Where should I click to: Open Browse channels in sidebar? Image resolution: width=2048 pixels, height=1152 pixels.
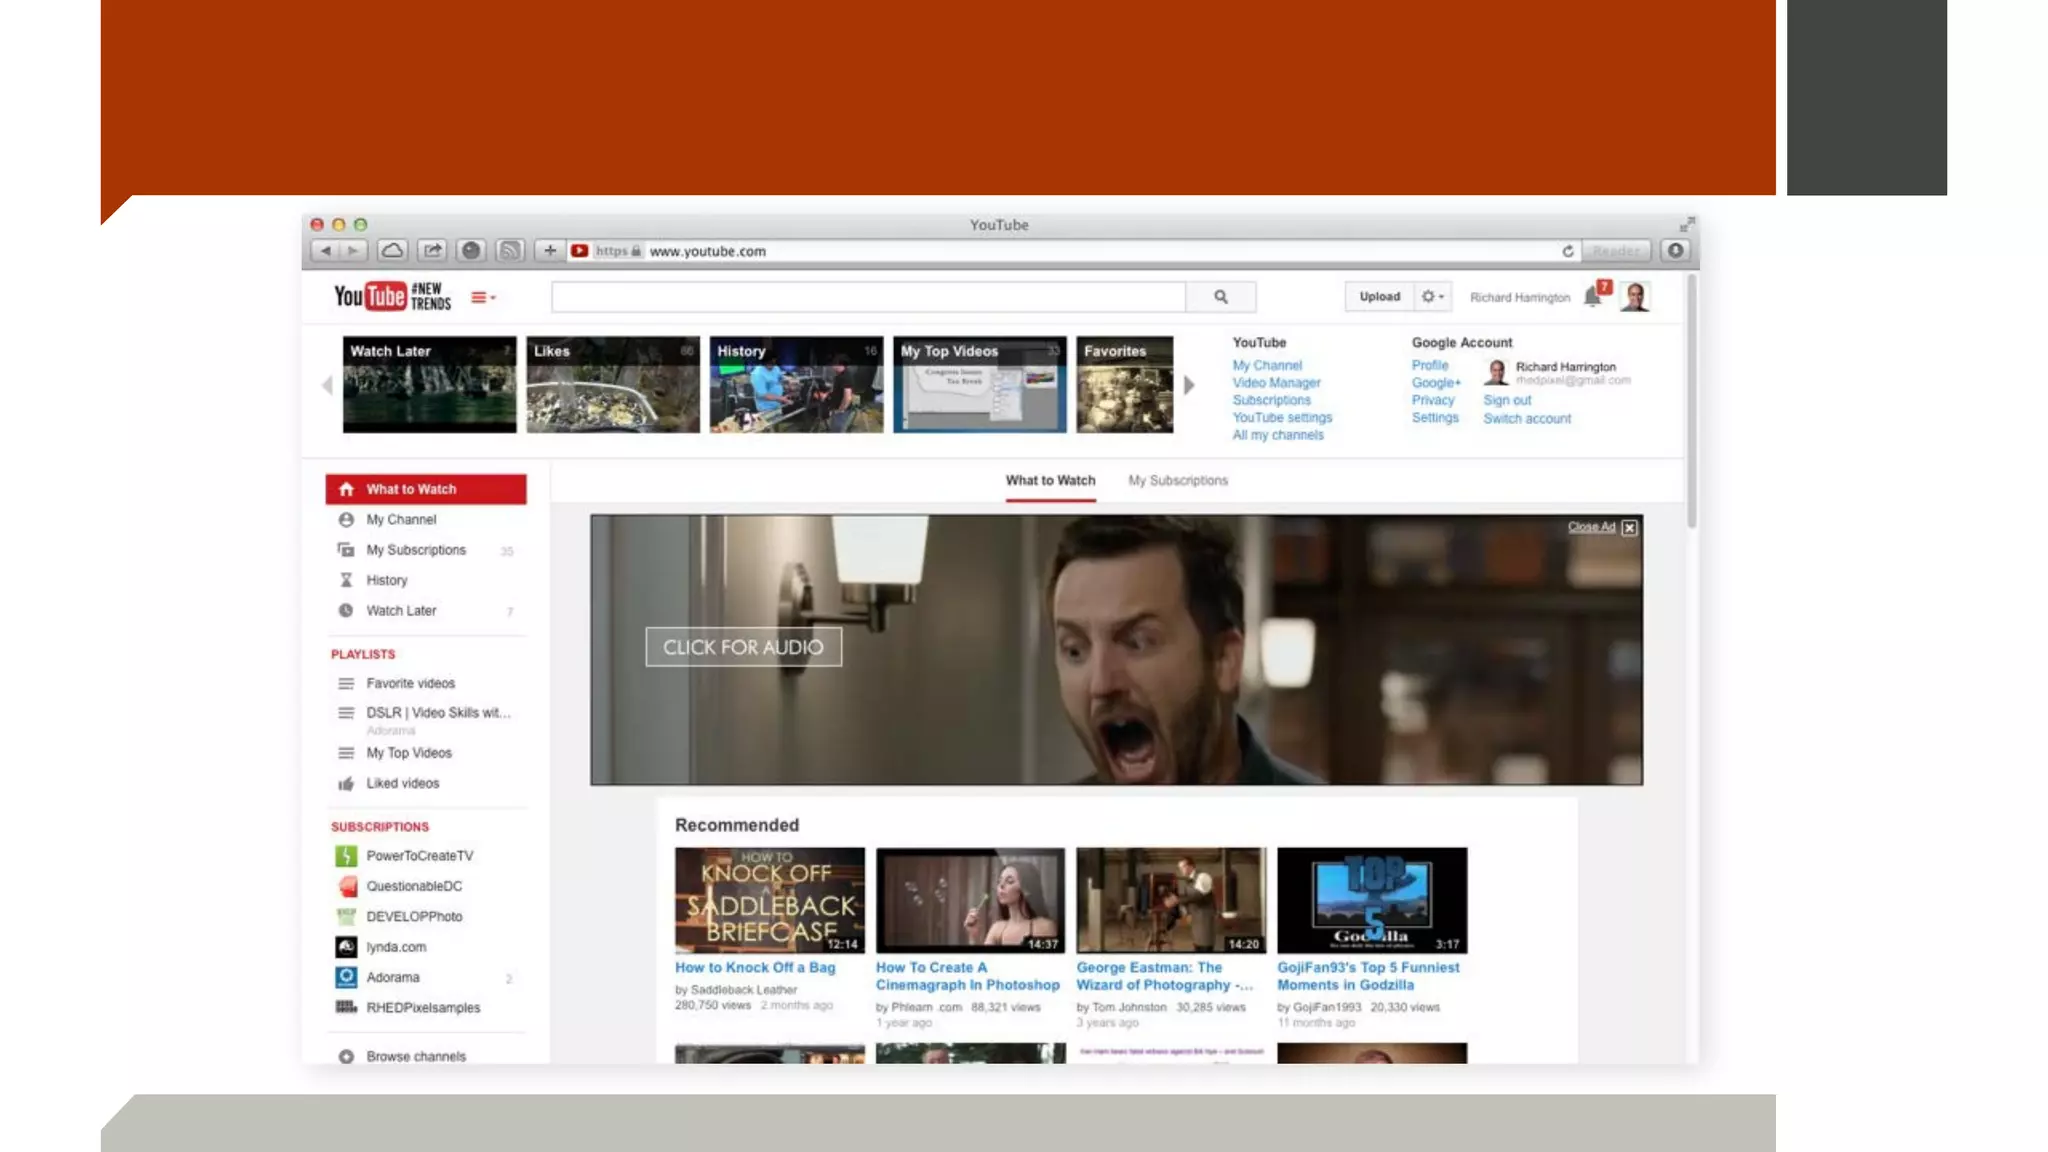point(415,1056)
